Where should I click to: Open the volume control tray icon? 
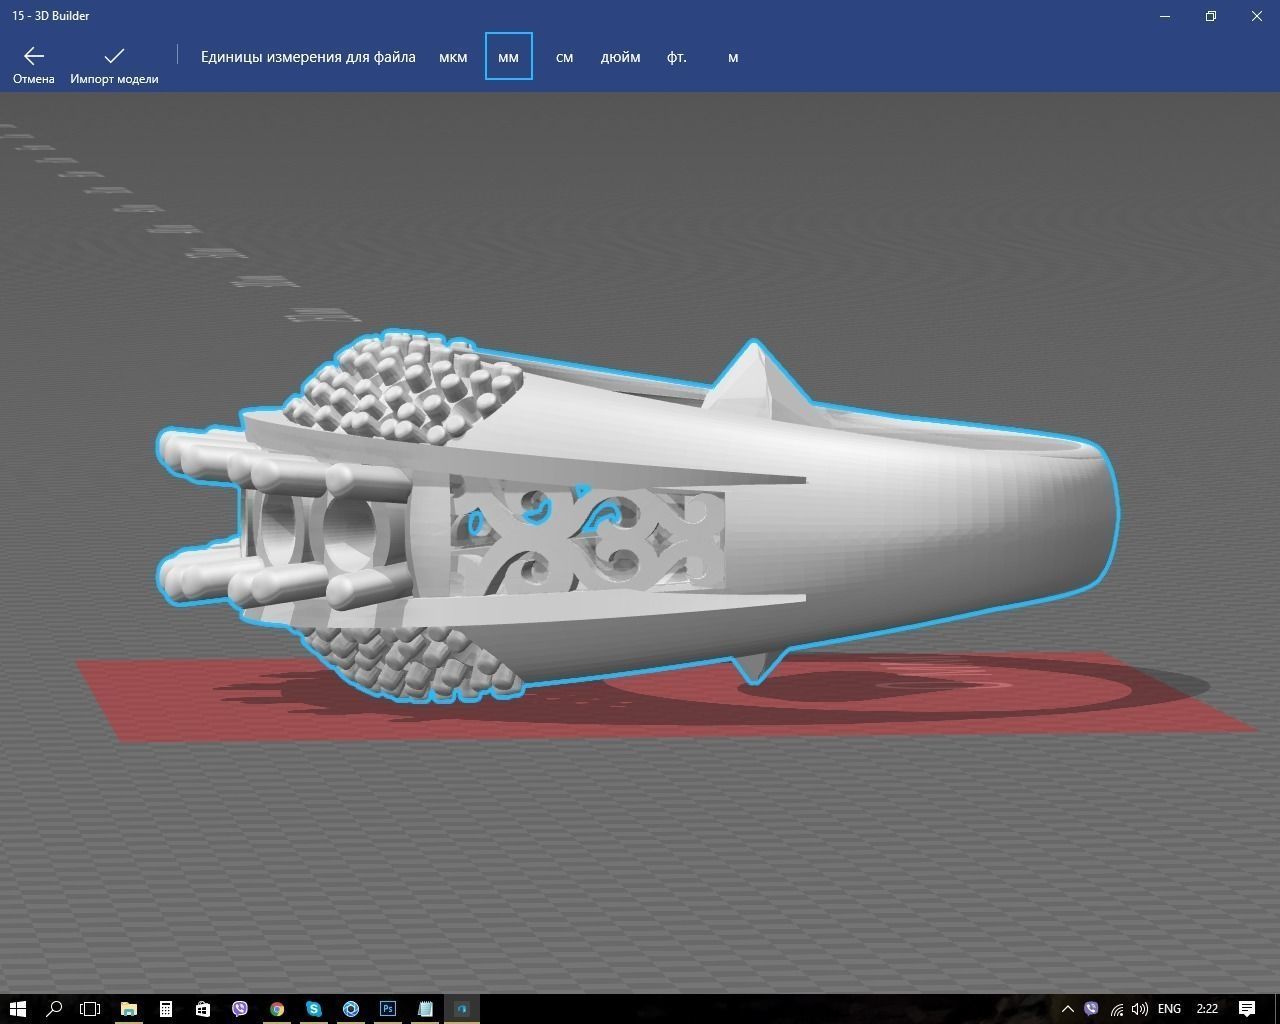(1140, 1009)
